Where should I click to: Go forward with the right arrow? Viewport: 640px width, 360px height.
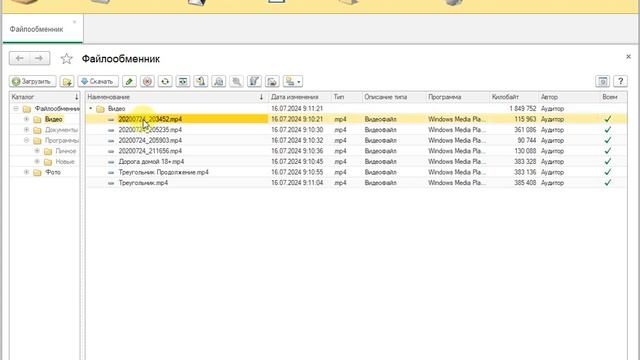pos(39,58)
